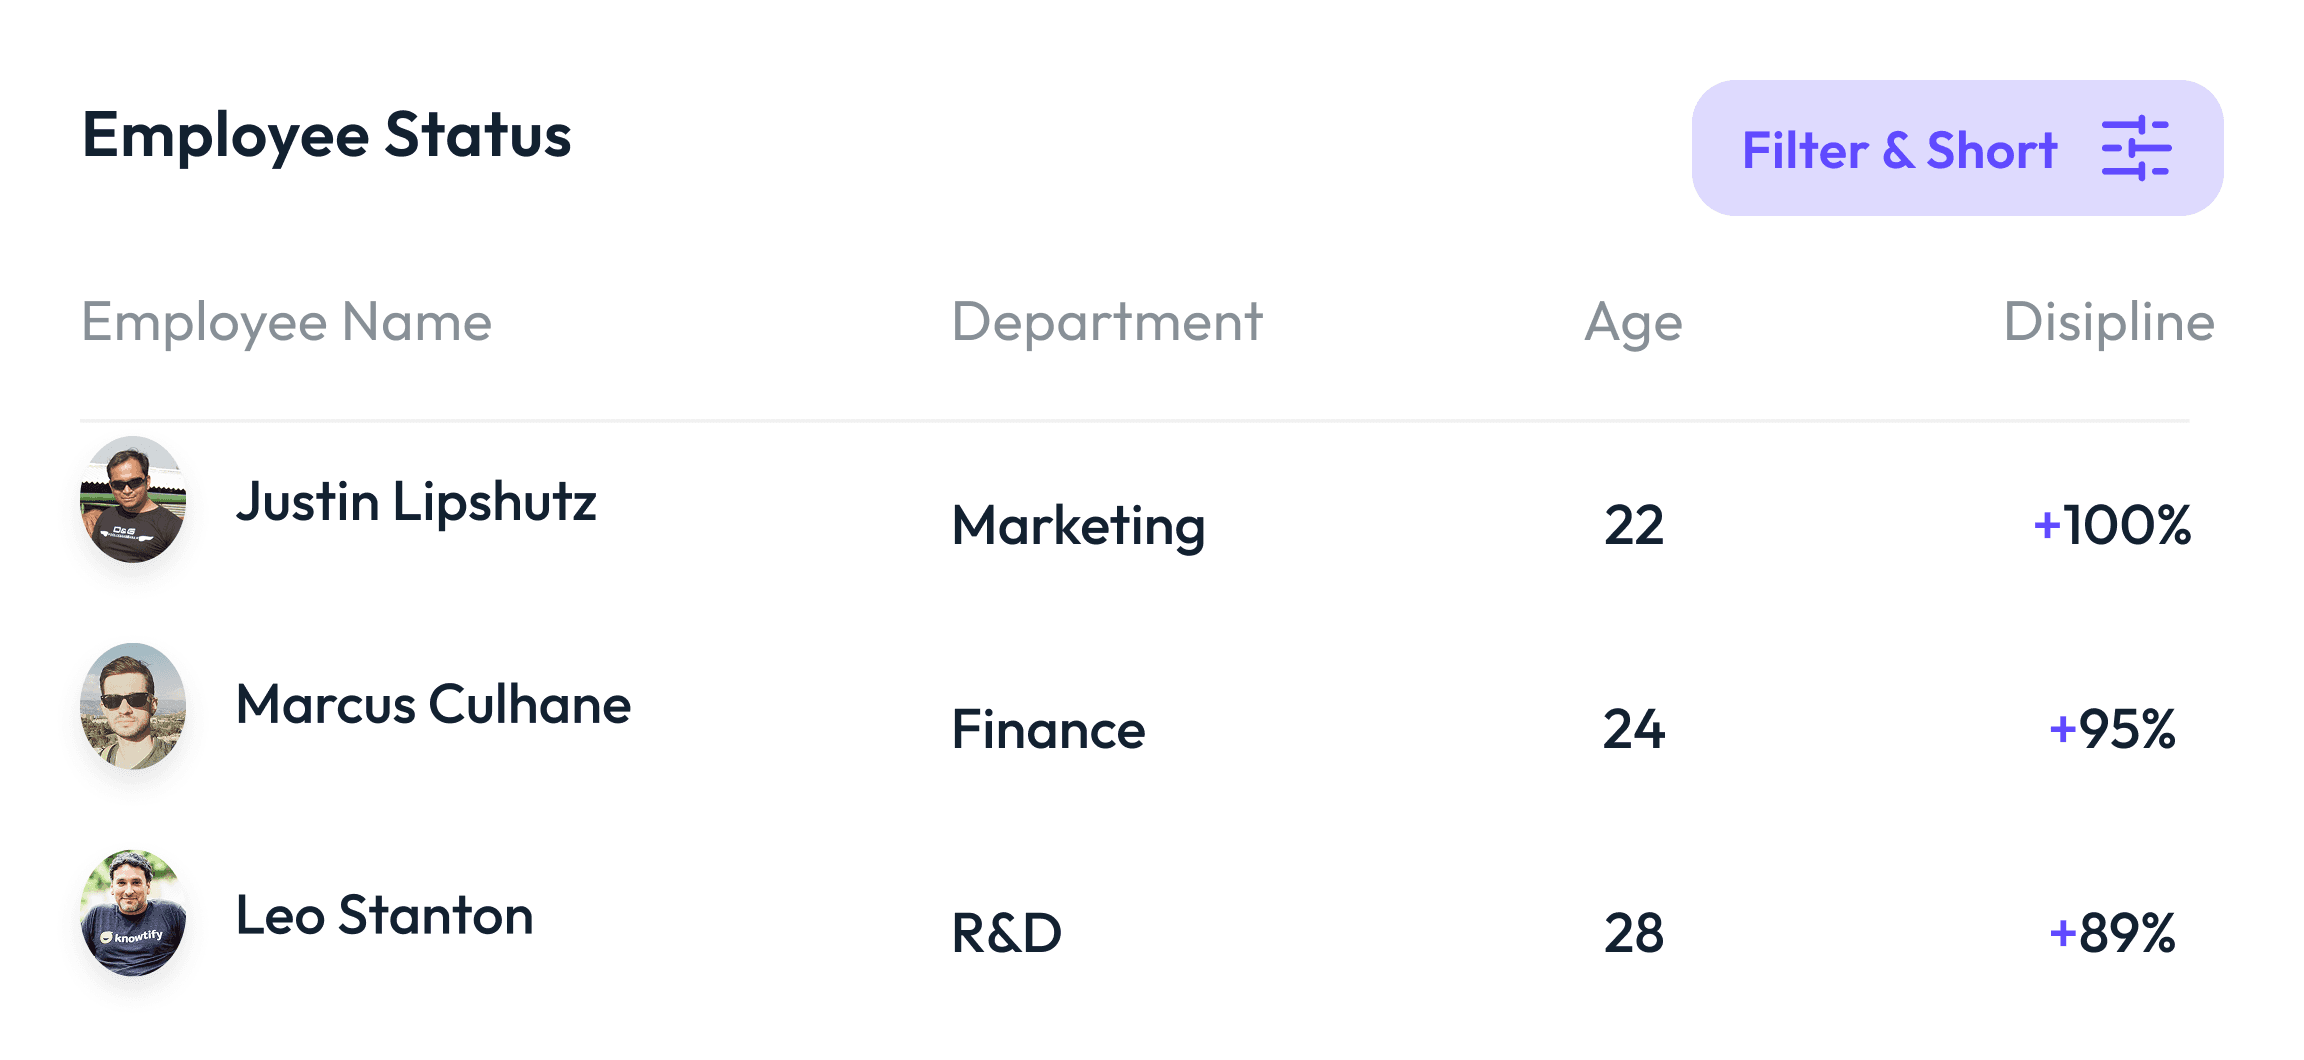Click the R&D department cell

click(1006, 933)
